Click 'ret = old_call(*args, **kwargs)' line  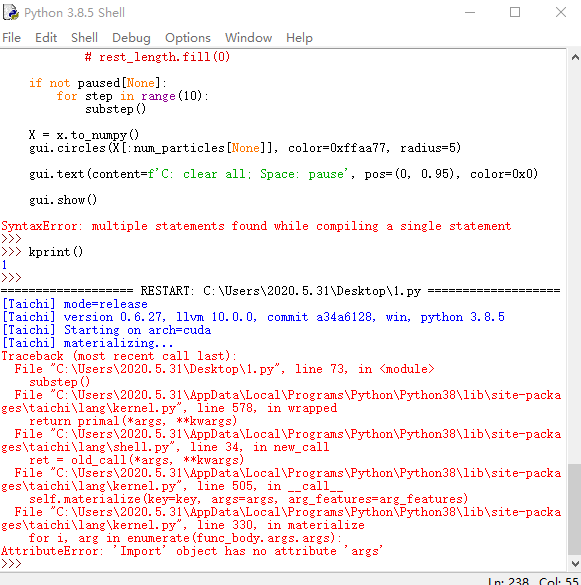click(137, 460)
